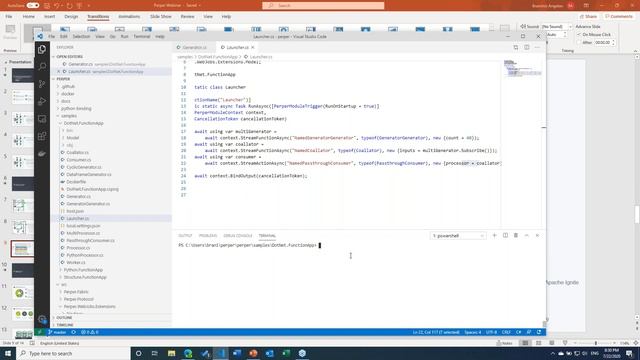
Task: Click the open changes icon in editor toolbar
Action: coord(516,47)
